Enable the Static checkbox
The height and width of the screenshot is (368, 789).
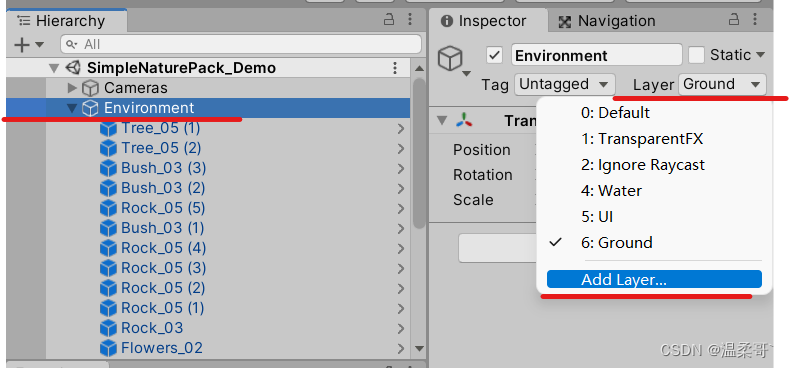(696, 55)
